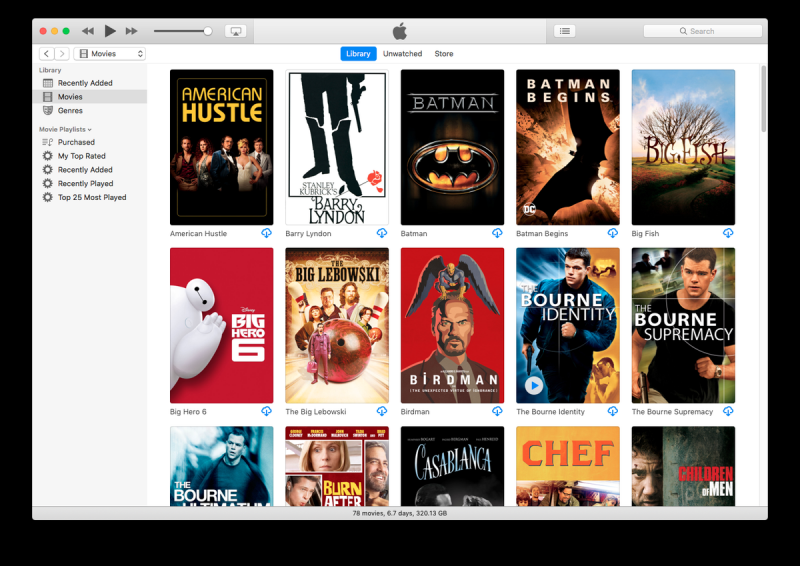
Task: Click the AirPlay icon in the toolbar
Action: (x=236, y=31)
